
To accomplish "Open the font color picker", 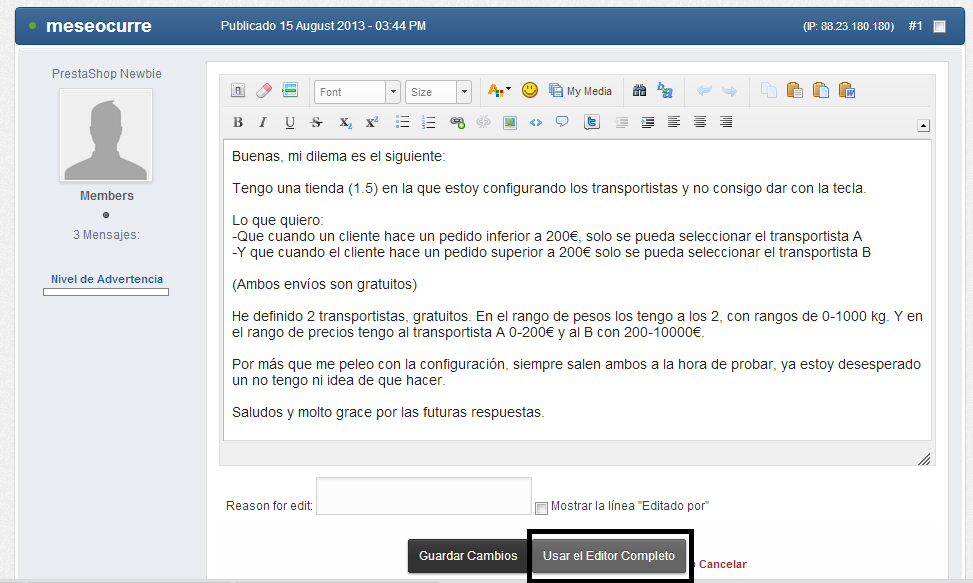I will [x=498, y=91].
